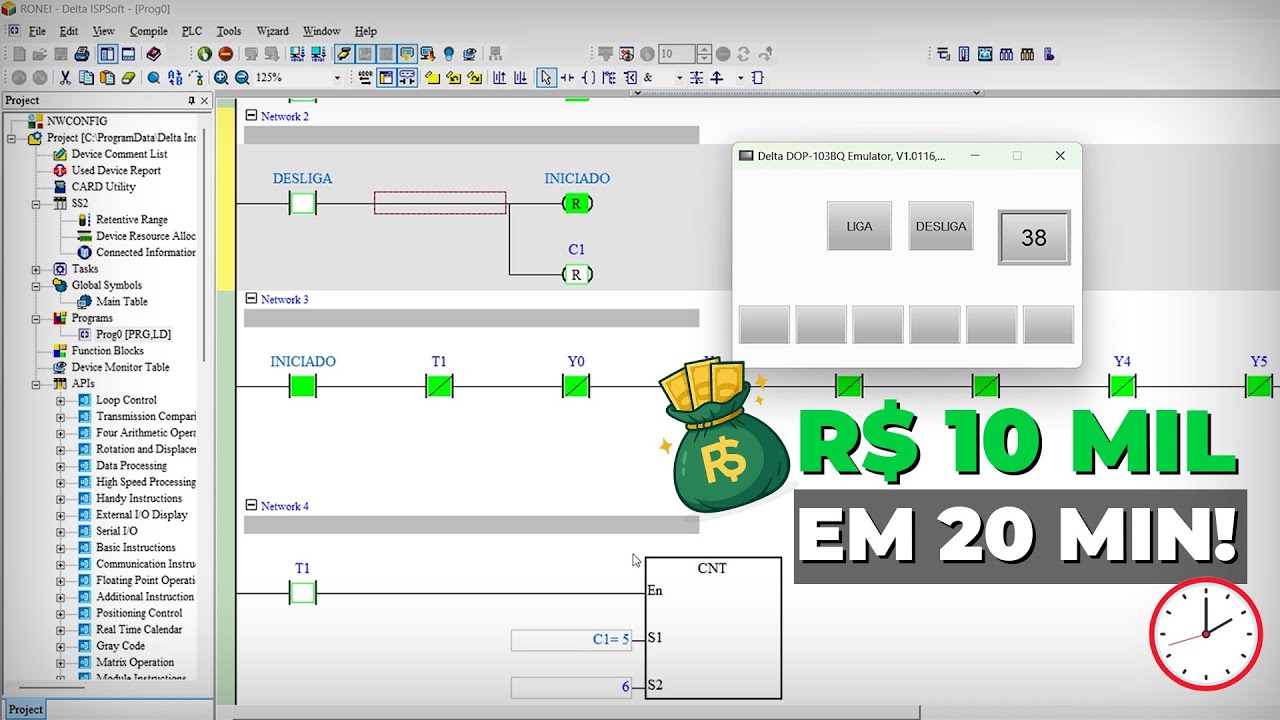Toggle the Online Mode icon
The height and width of the screenshot is (720, 1280).
point(343,54)
